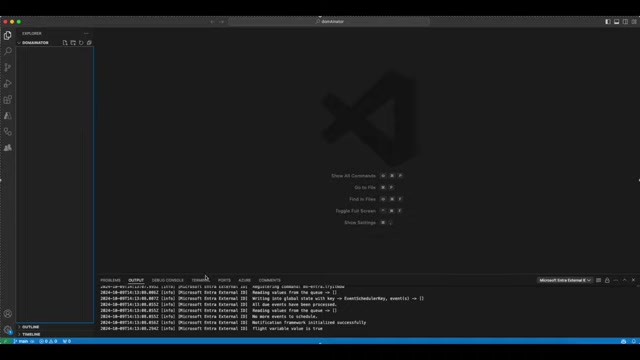
Task: Open the Source Control view icon
Action: click(x=8, y=67)
